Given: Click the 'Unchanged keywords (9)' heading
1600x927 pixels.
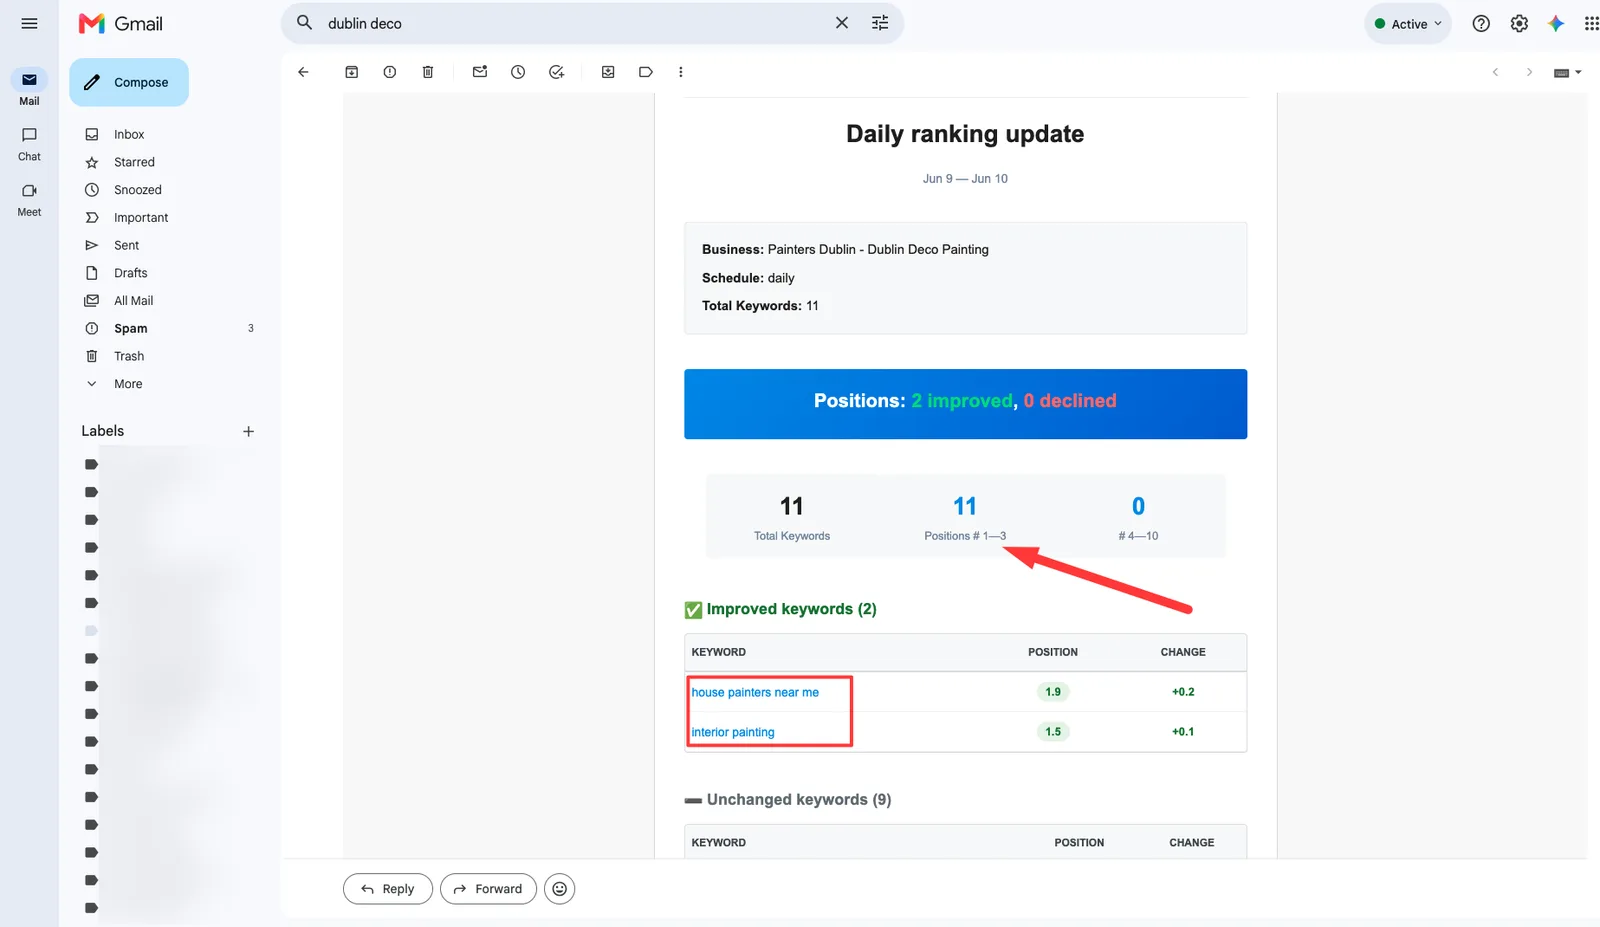Looking at the screenshot, I should coord(798,800).
